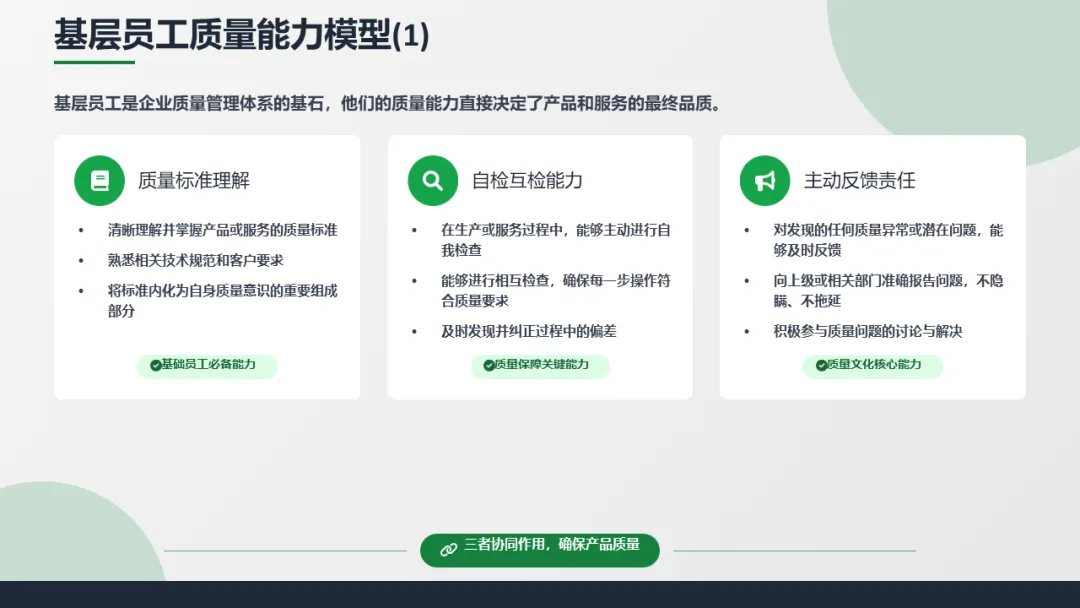Click the chain link icon in bottom banner
The width and height of the screenshot is (1080, 608).
tap(448, 549)
